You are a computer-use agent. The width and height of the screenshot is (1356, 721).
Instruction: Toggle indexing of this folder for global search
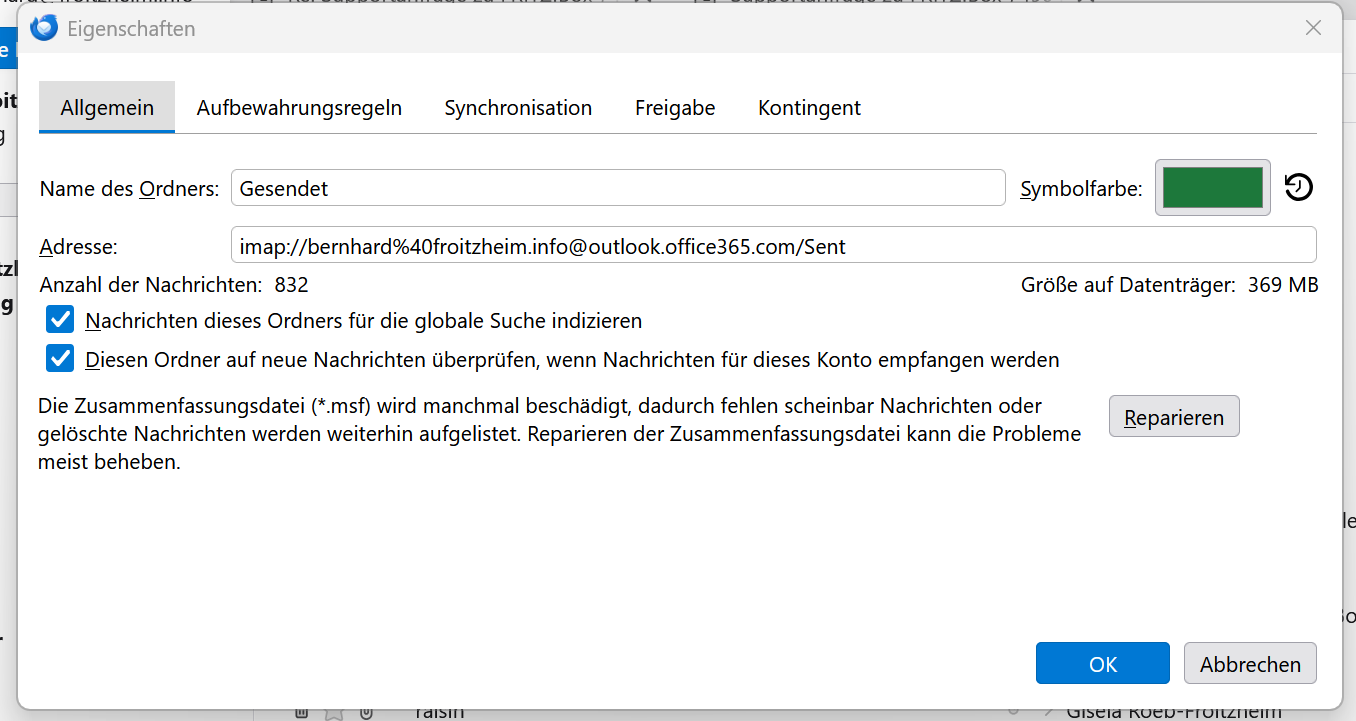61,320
